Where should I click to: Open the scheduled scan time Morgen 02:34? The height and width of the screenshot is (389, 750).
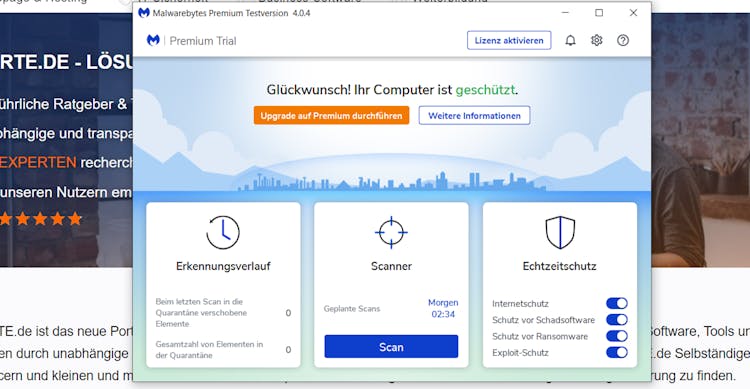pyautogui.click(x=443, y=309)
